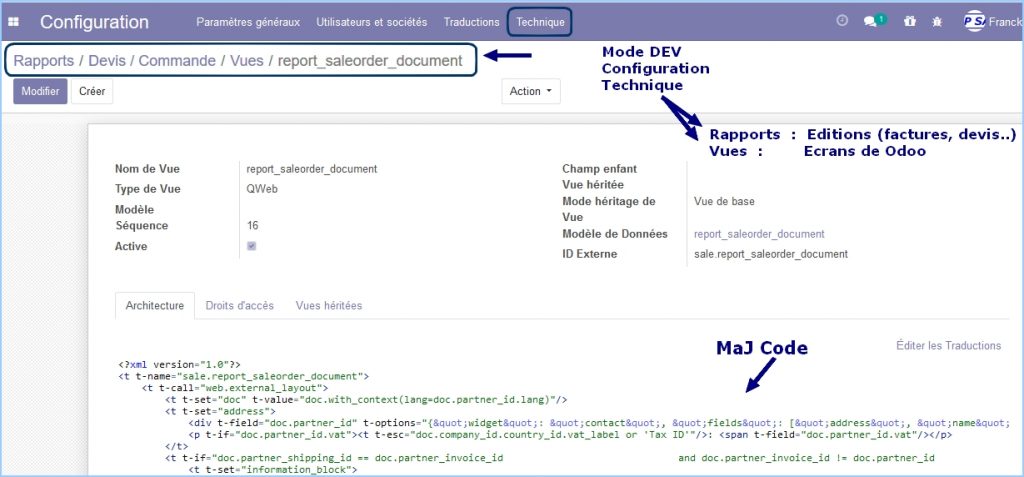This screenshot has width=1024, height=477.
Task: Click the gift icon in top bar
Action: [910, 22]
